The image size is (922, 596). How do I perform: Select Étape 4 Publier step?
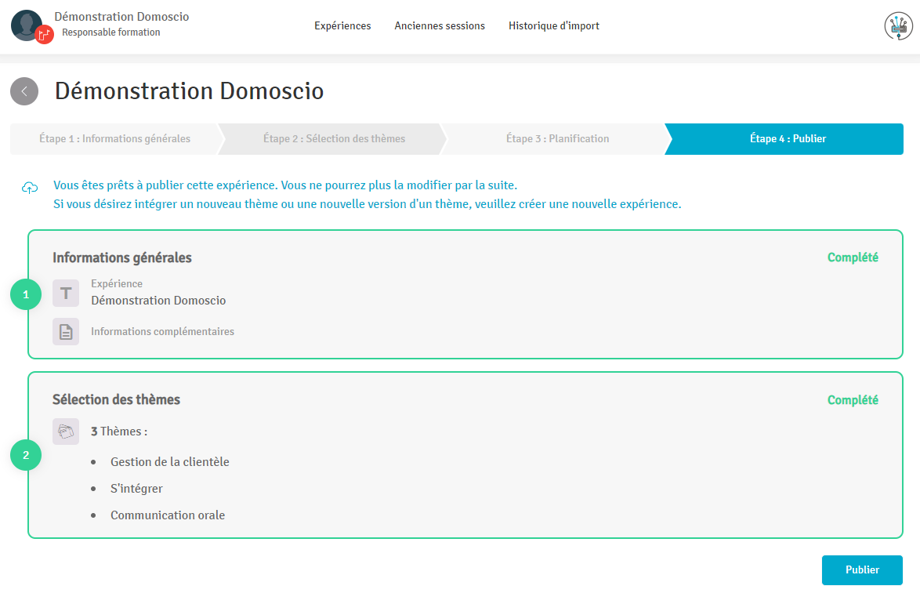[x=787, y=139]
